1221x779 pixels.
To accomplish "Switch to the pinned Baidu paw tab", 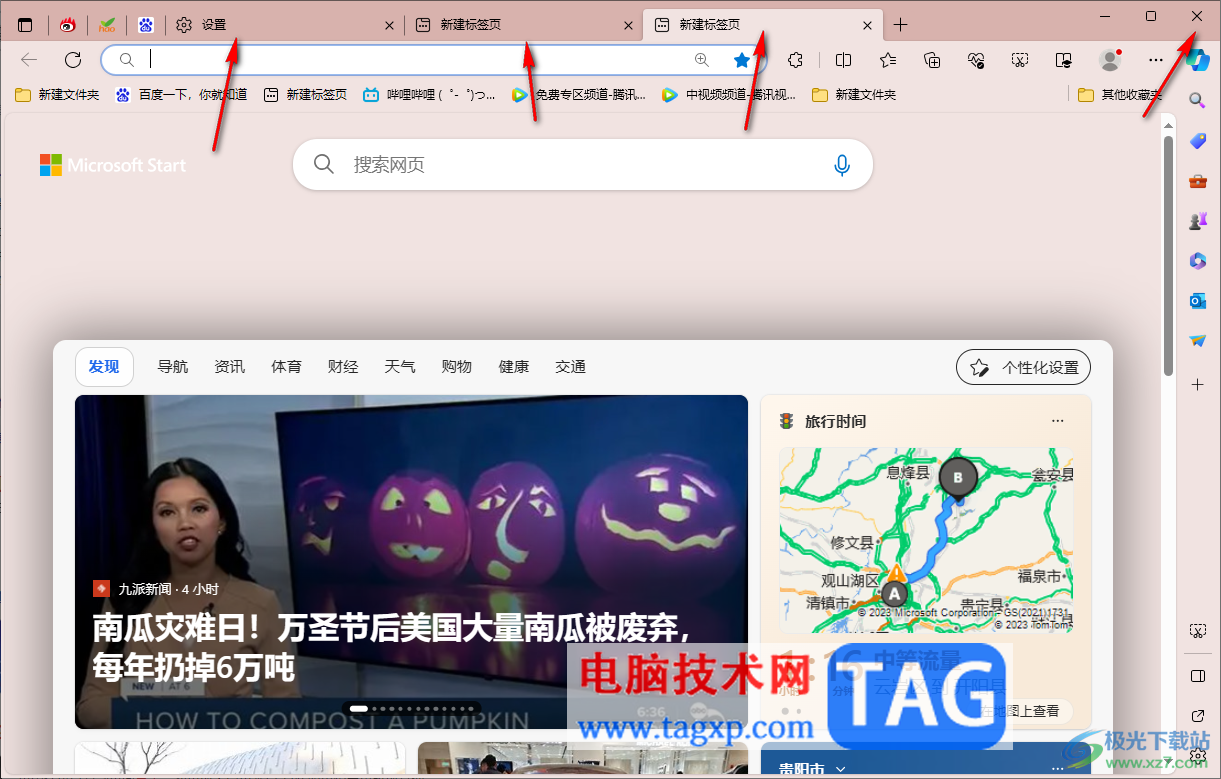I will pyautogui.click(x=146, y=25).
